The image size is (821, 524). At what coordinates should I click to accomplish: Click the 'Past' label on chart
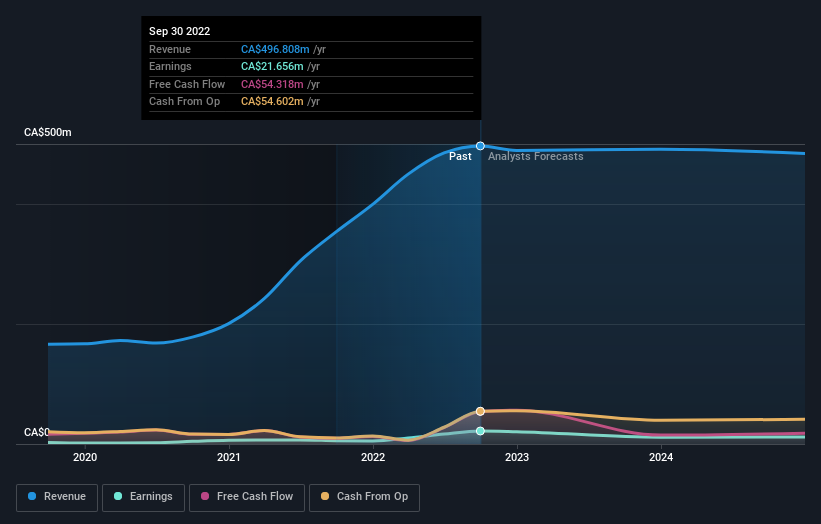coord(460,157)
